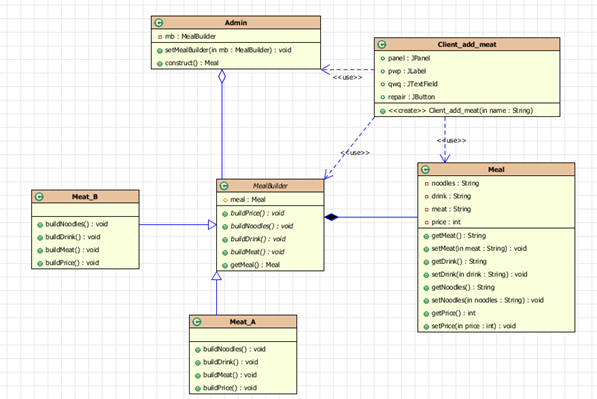Select buildMeat() : void in Meat_A
Viewport: 597px width, 399px height.
(x=230, y=375)
